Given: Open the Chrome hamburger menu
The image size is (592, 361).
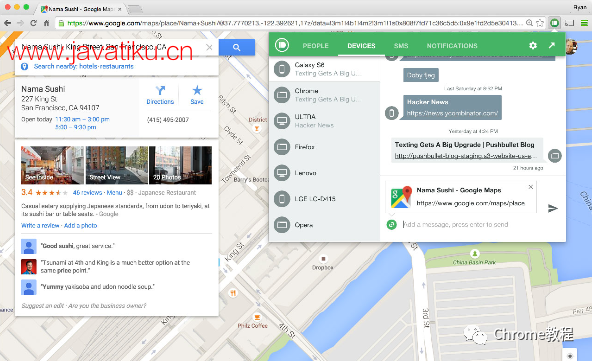Looking at the screenshot, I should pos(584,23).
